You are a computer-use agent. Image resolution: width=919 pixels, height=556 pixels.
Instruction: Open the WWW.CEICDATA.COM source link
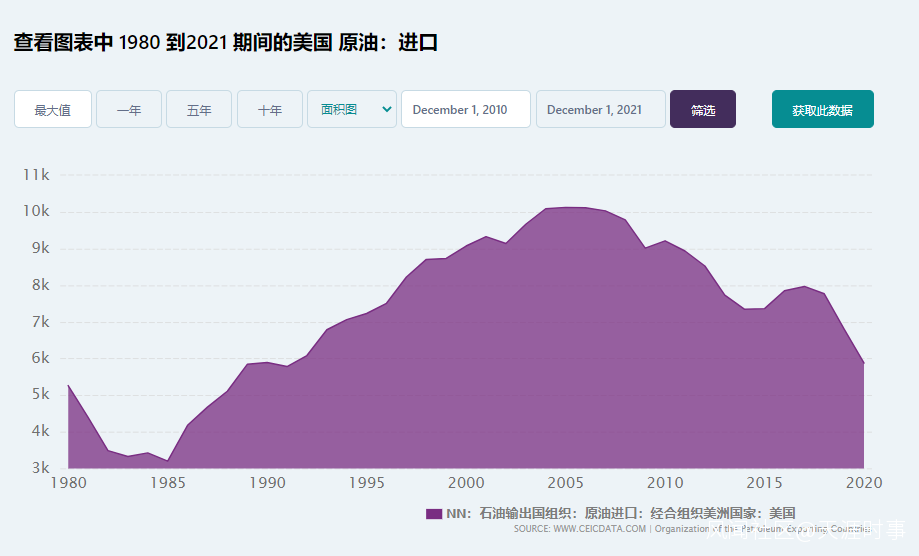(x=599, y=528)
